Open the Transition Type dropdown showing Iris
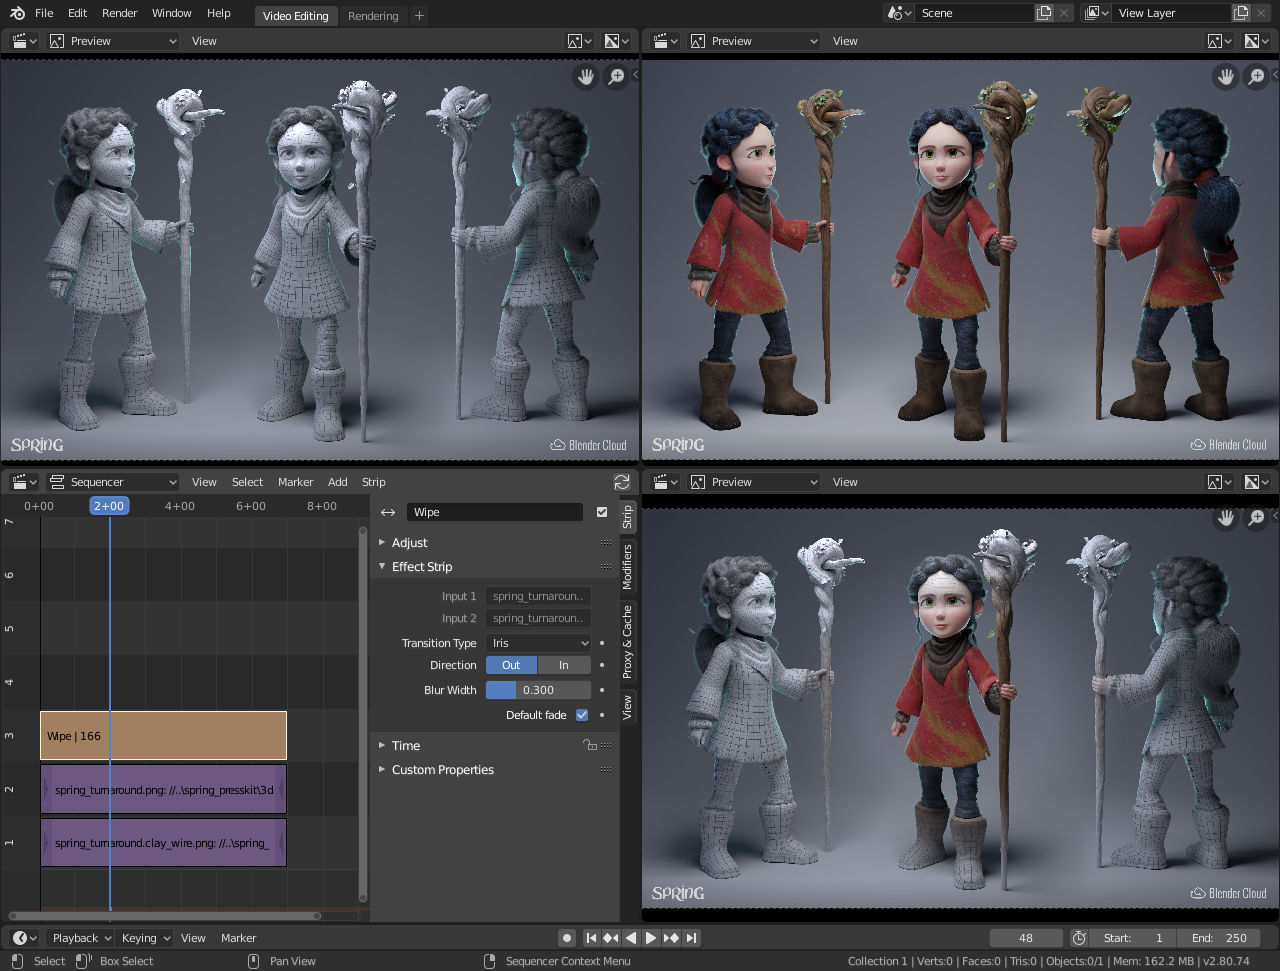 point(538,642)
